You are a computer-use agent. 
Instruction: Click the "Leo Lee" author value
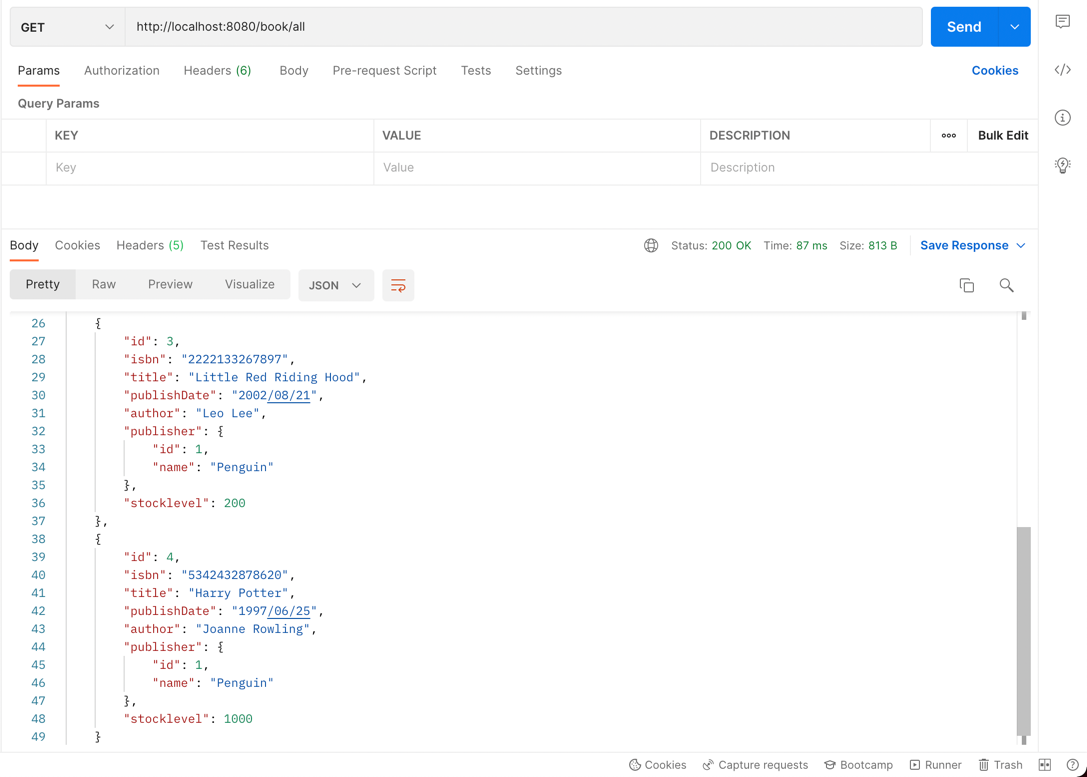pyautogui.click(x=228, y=413)
